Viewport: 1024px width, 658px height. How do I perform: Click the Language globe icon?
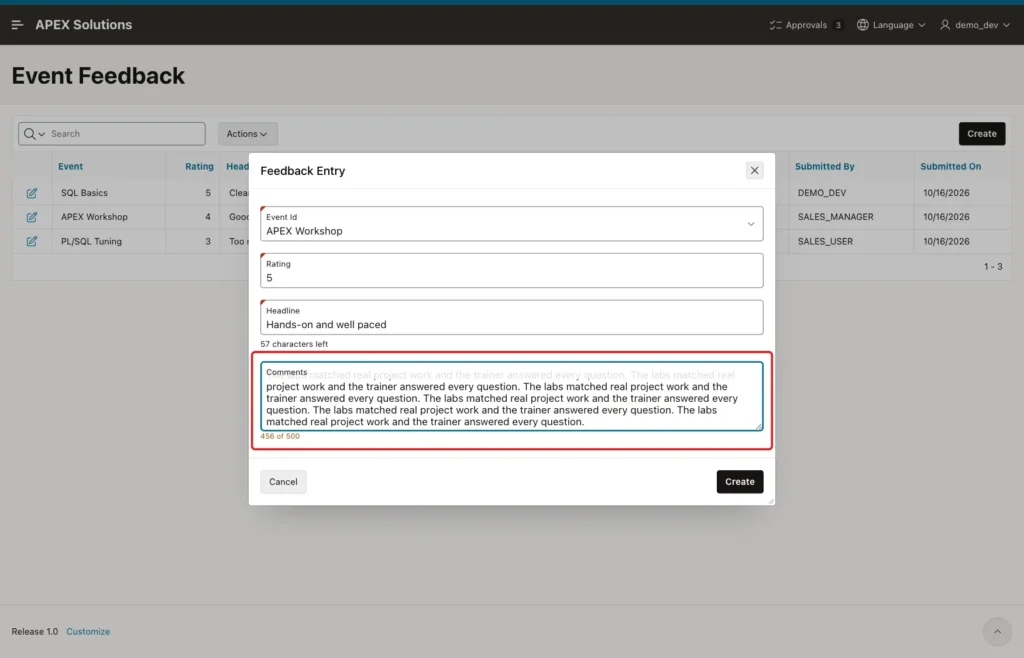coord(863,25)
